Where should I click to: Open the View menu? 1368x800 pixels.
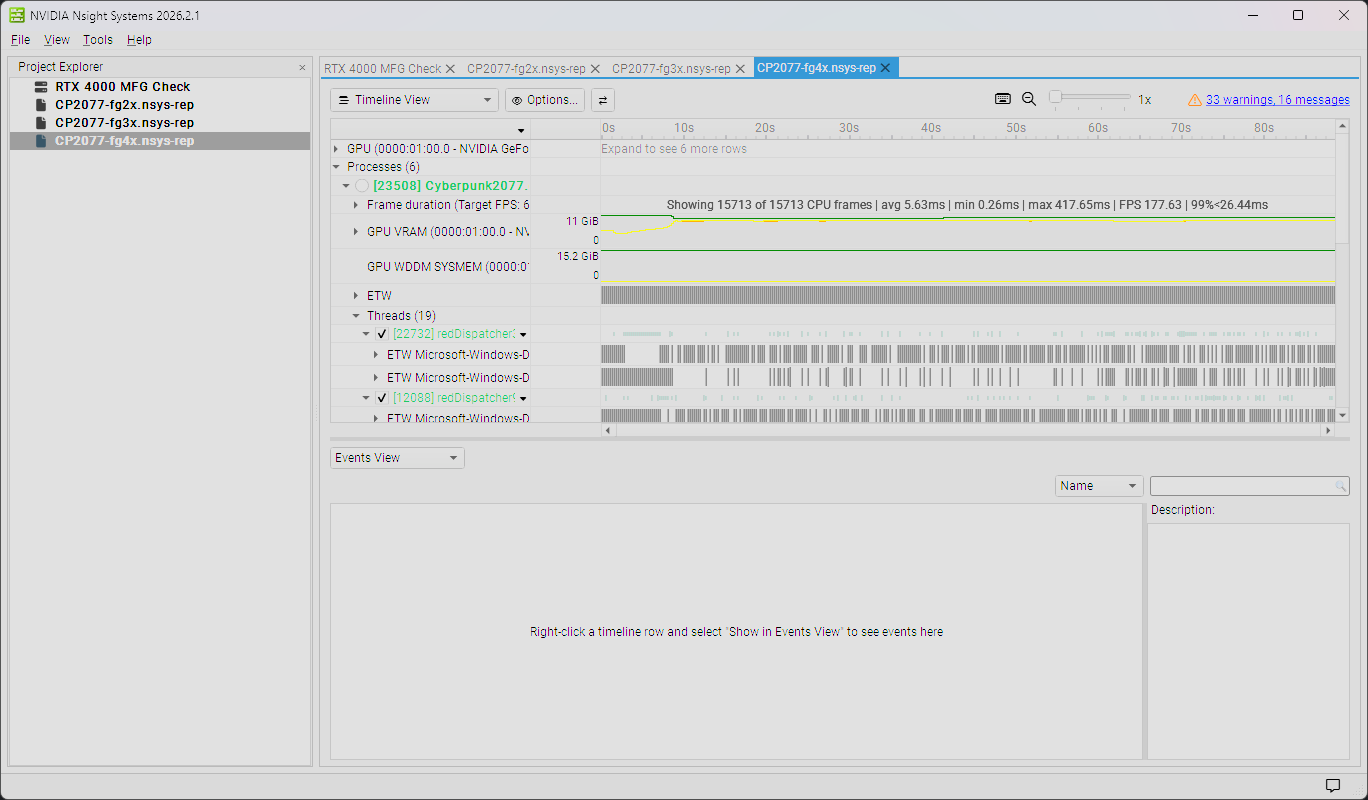[x=57, y=40]
